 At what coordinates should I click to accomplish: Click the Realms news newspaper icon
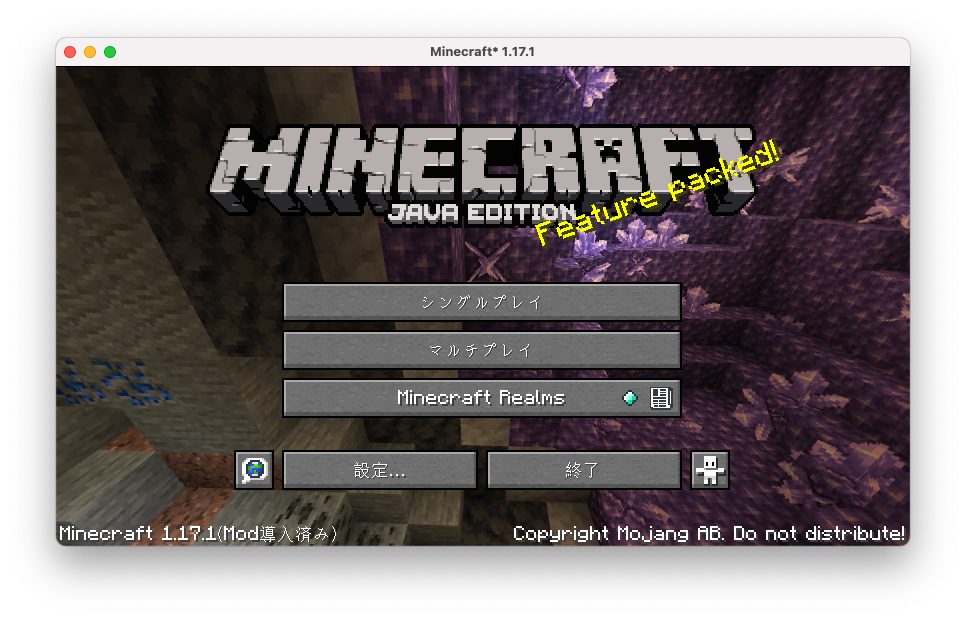click(660, 398)
